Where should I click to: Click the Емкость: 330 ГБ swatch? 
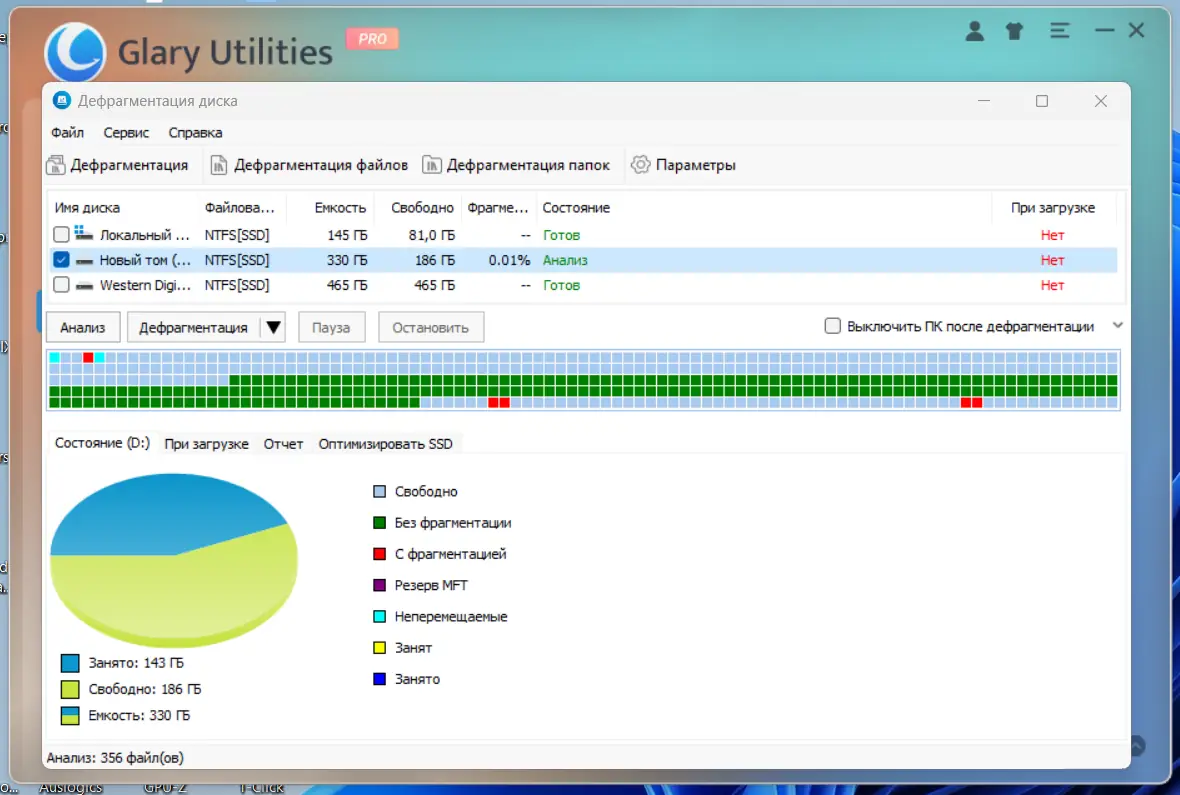click(70, 715)
